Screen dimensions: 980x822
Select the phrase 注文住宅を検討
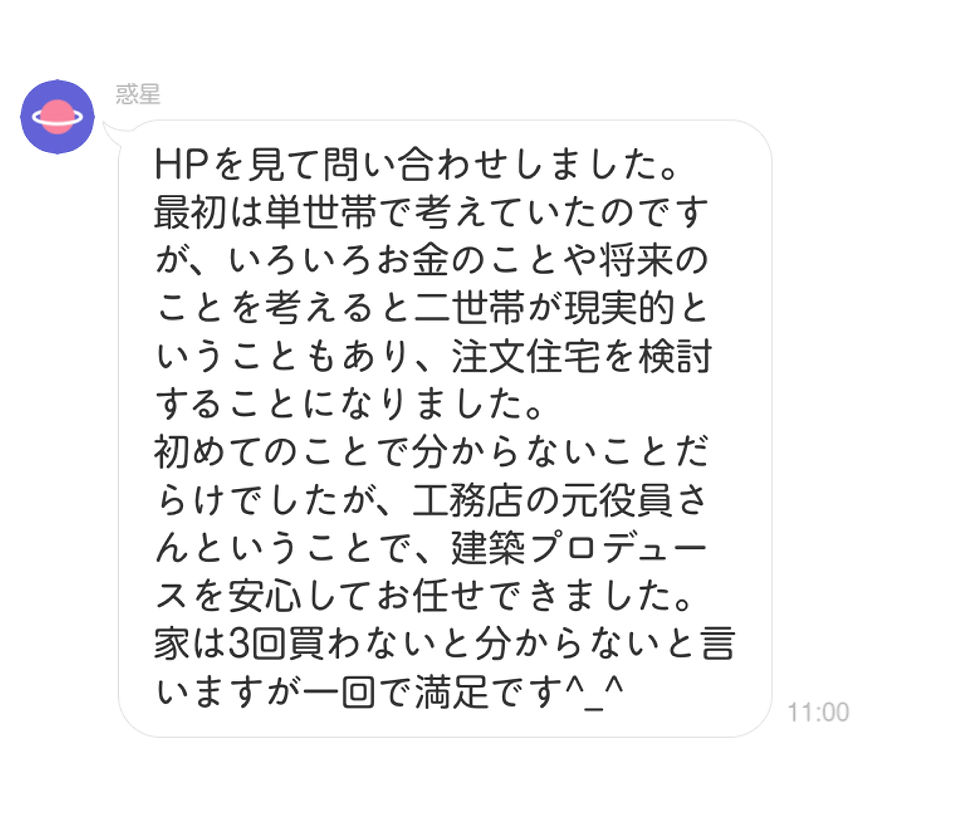(x=581, y=357)
